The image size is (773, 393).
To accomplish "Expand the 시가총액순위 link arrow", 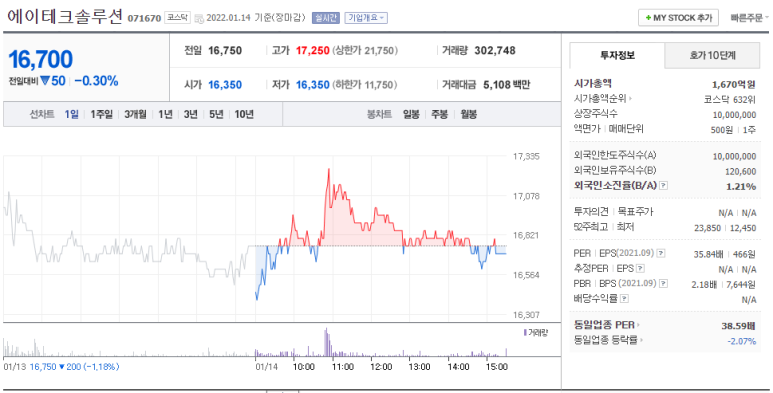I will click(631, 99).
